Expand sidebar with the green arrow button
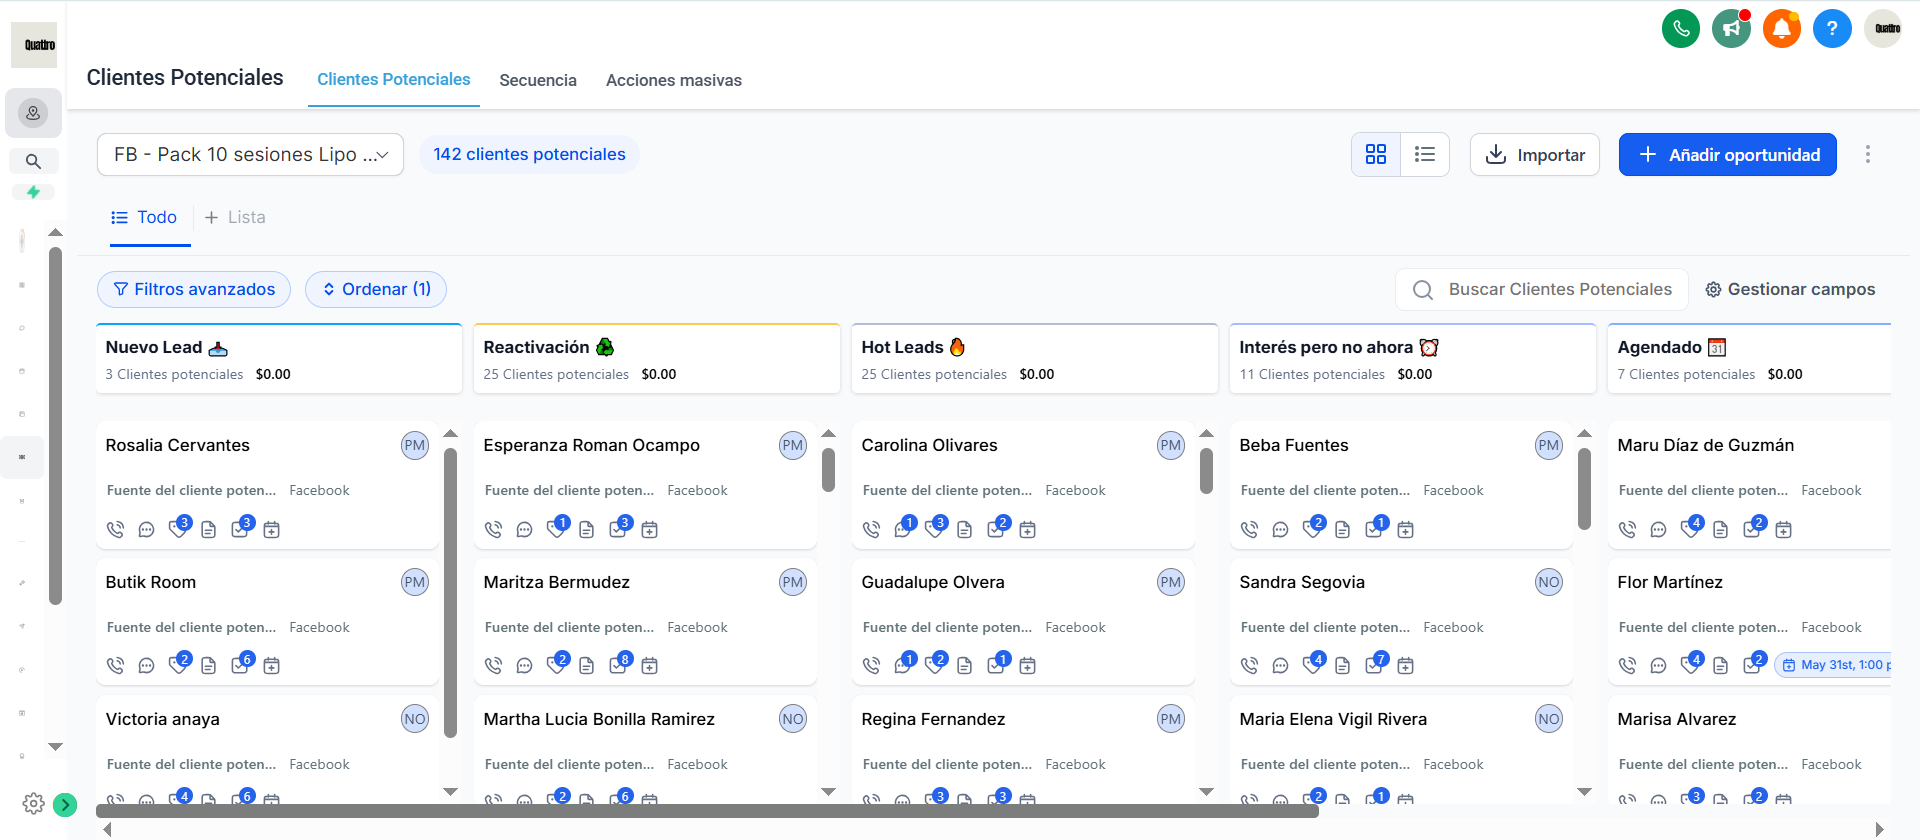Image resolution: width=1920 pixels, height=840 pixels. click(x=65, y=804)
